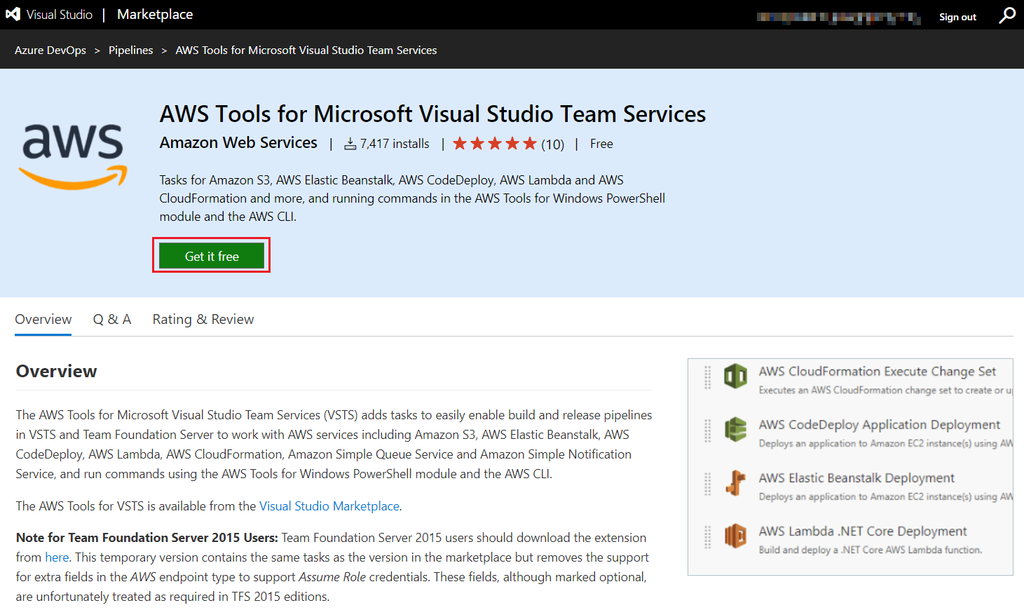The height and width of the screenshot is (610, 1024).
Task: Click the installs download icon
Action: [x=350, y=144]
